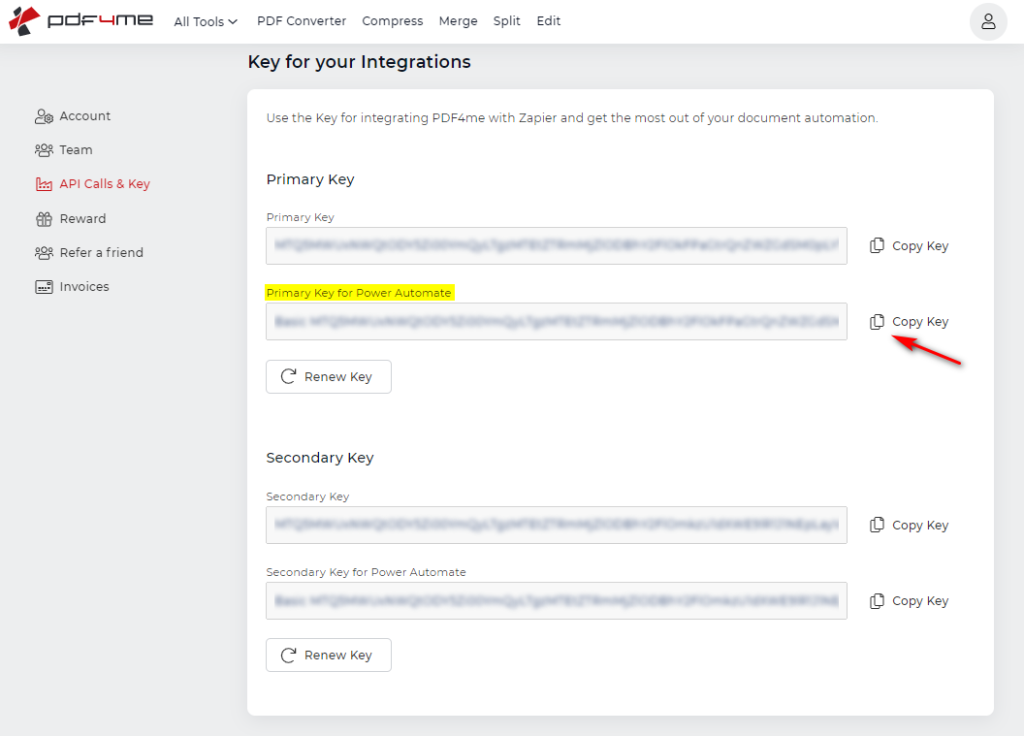Click the Reward gift icon
1024x736 pixels.
(x=44, y=219)
